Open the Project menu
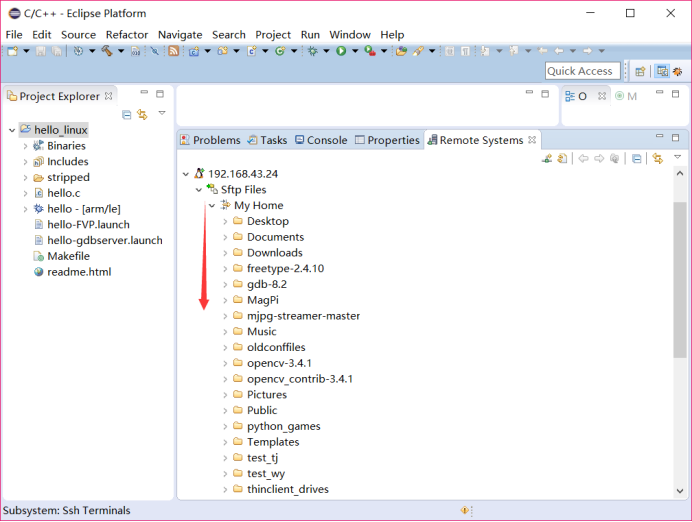The height and width of the screenshot is (522, 692). 273,35
